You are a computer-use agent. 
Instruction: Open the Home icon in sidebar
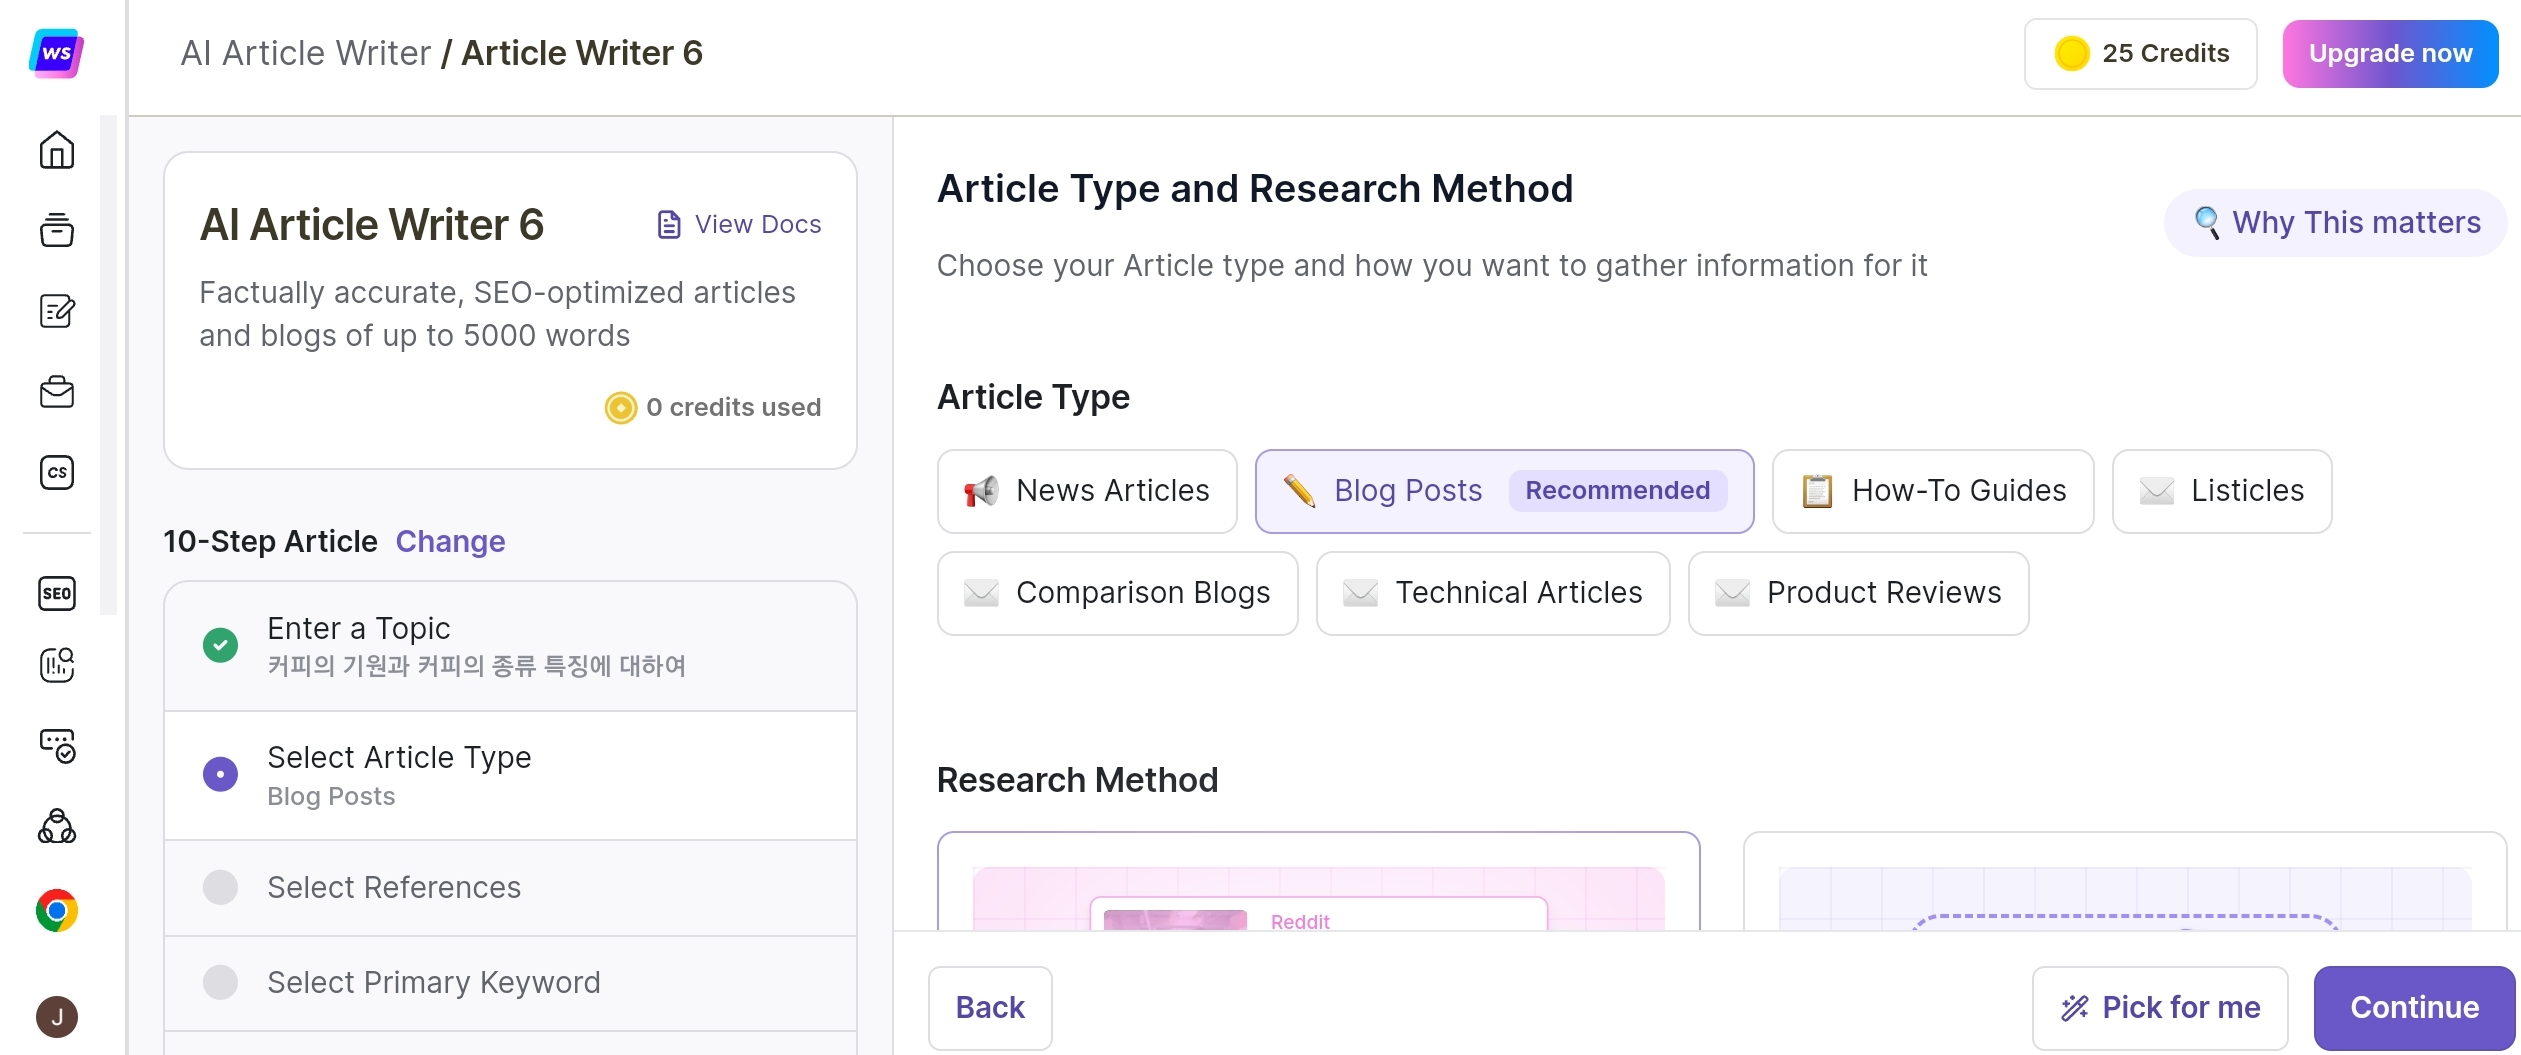[57, 150]
